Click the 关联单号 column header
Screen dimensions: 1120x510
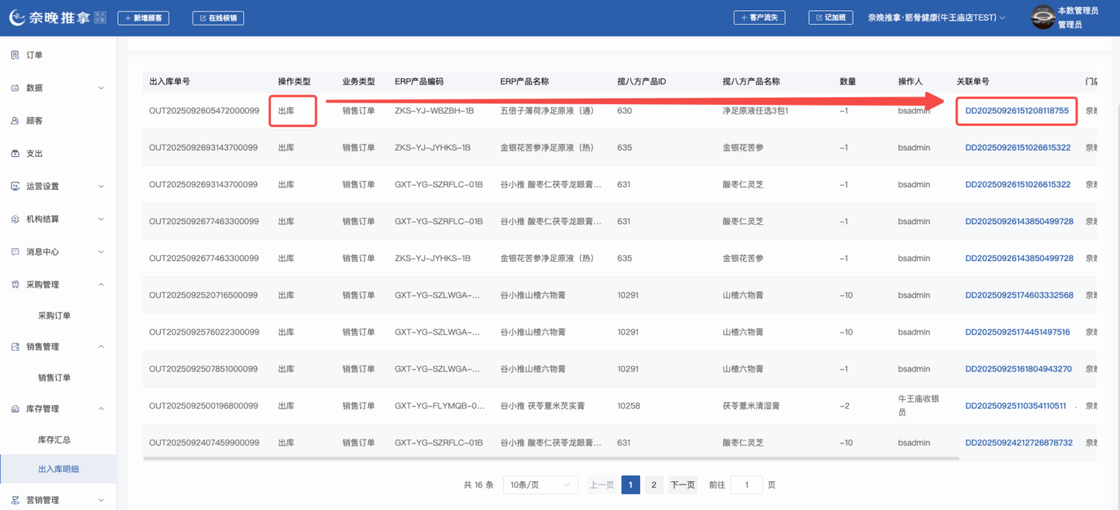pos(973,81)
